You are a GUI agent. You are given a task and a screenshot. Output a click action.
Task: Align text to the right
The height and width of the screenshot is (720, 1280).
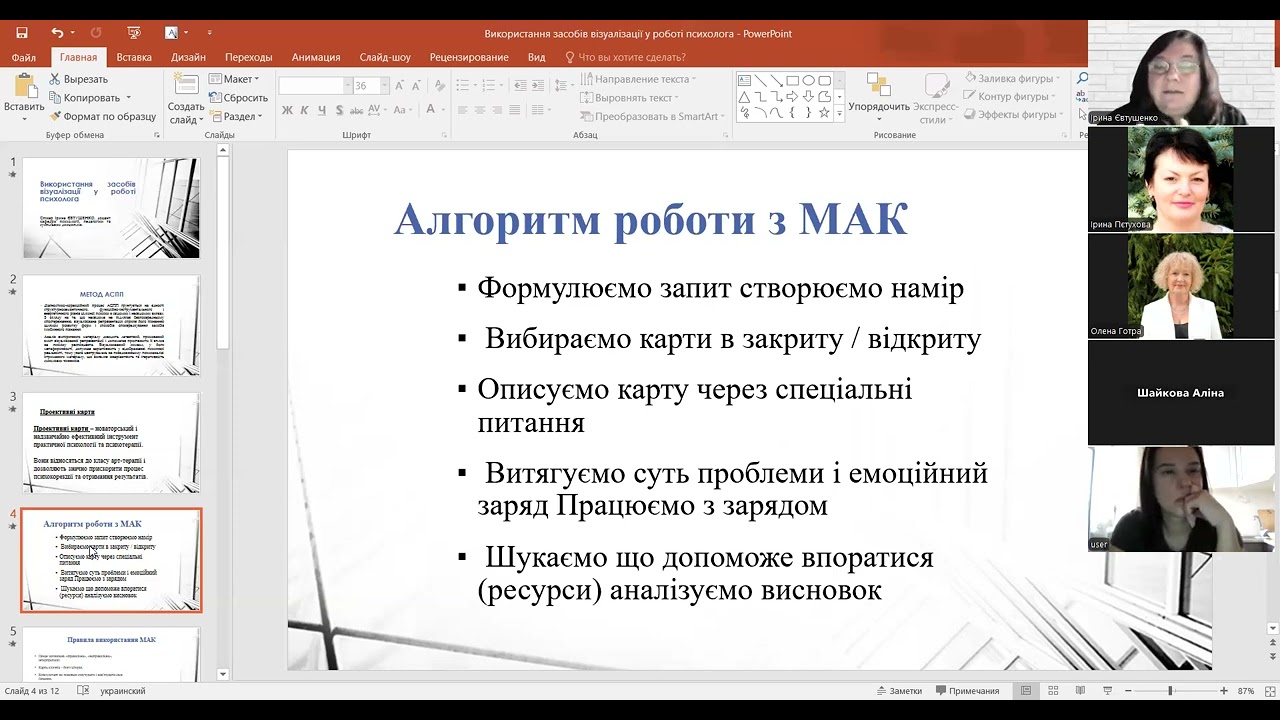pos(498,110)
